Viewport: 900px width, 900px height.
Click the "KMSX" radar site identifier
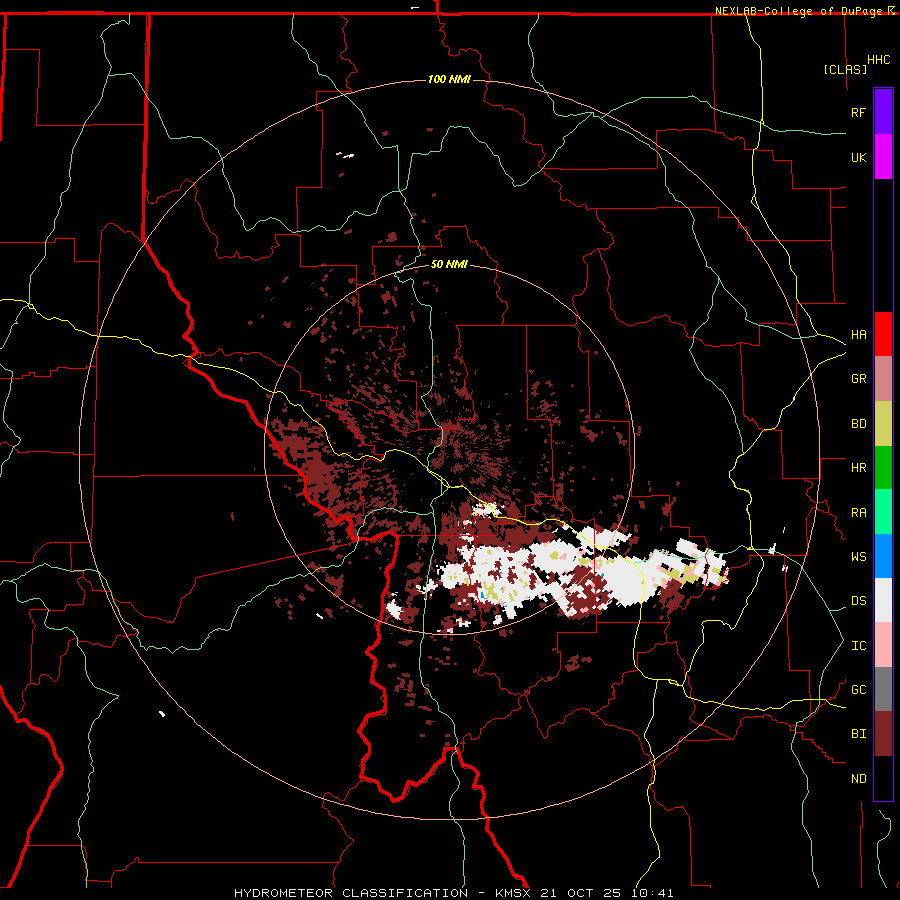(x=514, y=893)
